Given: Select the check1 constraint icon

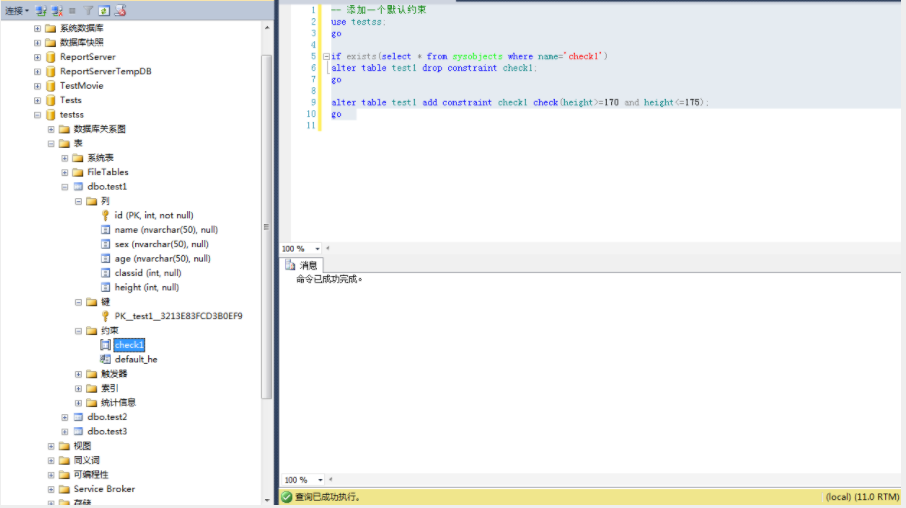Looking at the screenshot, I should [x=105, y=345].
